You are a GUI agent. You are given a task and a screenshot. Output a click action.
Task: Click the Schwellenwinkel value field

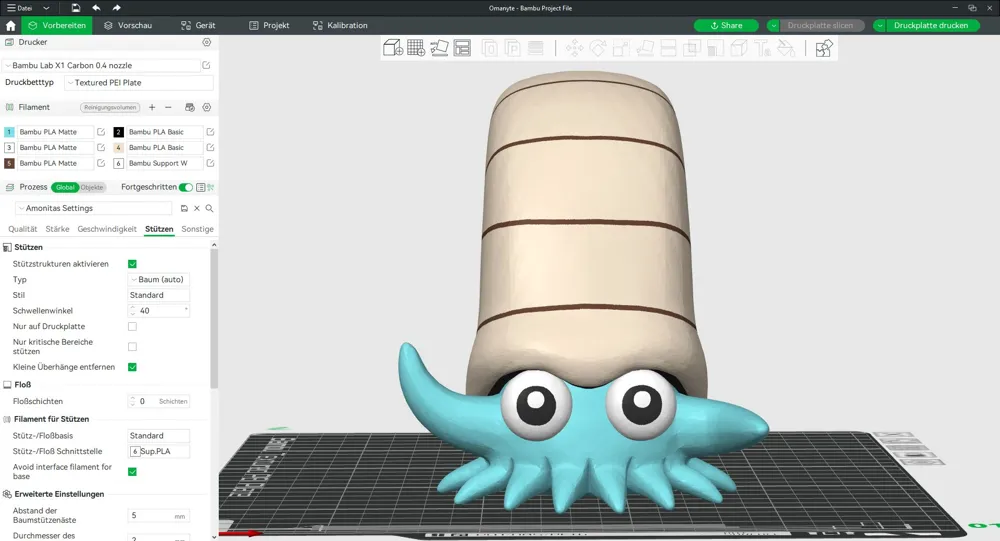(x=159, y=311)
